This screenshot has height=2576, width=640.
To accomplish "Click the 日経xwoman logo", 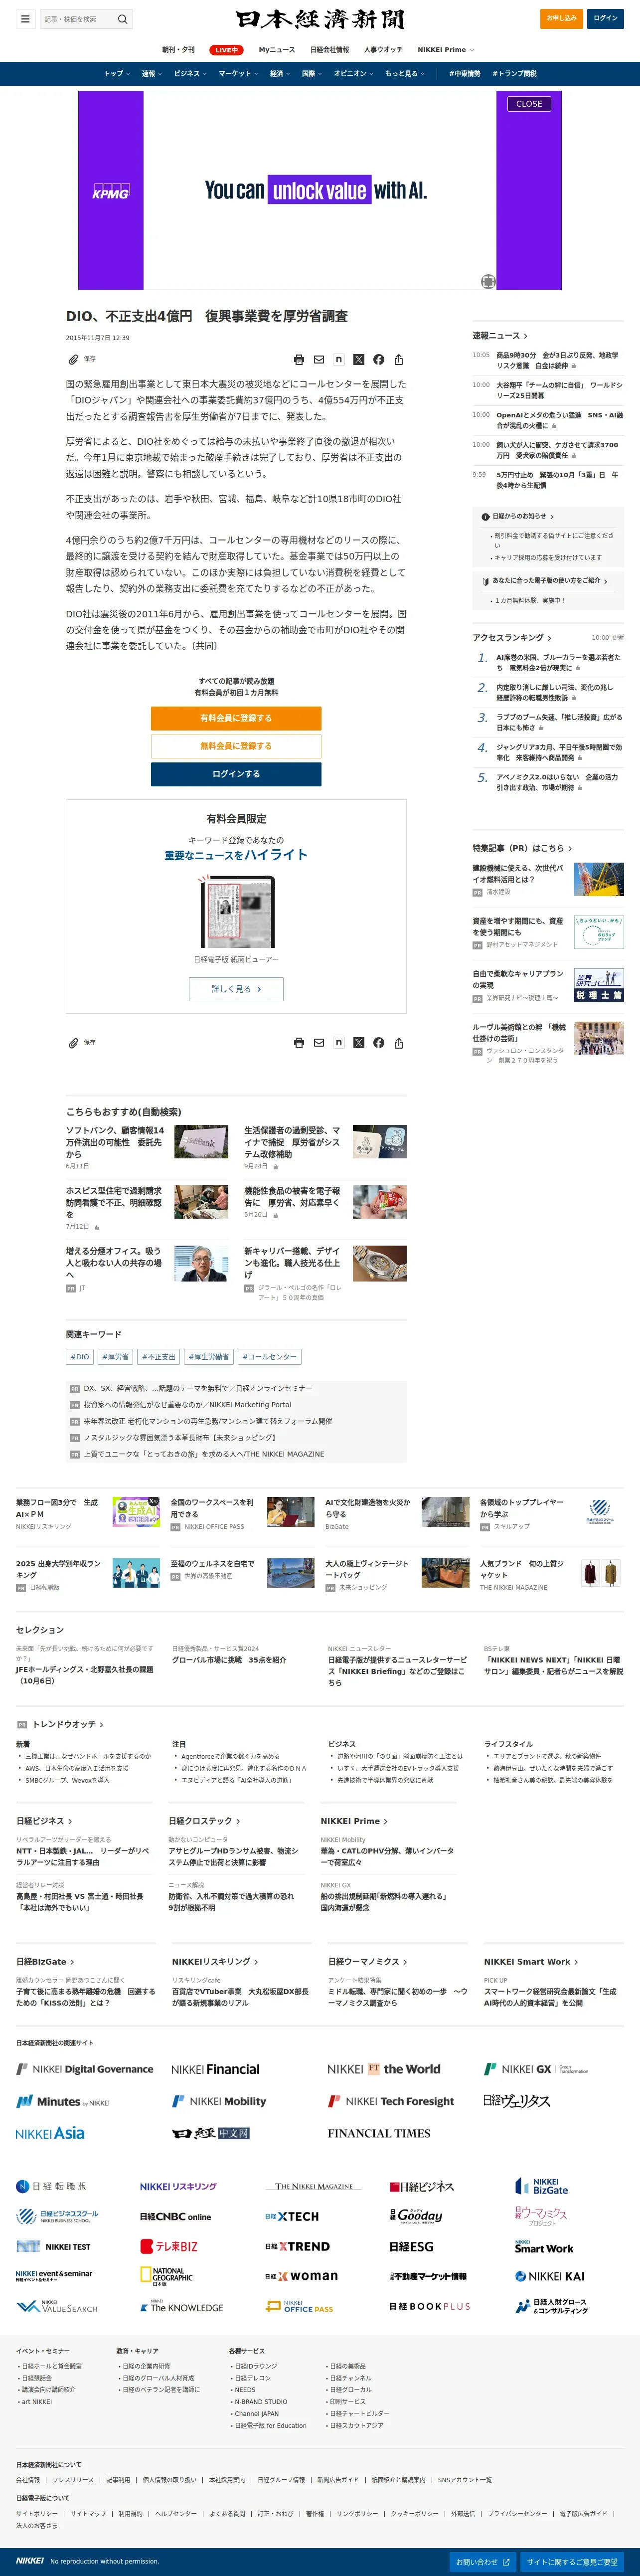I will tap(301, 2276).
